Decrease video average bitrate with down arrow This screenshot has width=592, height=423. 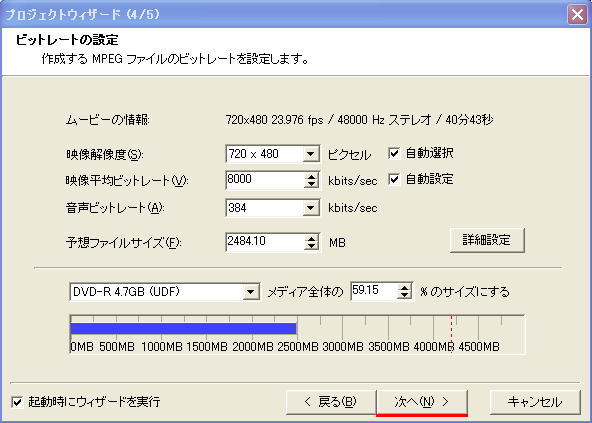311,184
